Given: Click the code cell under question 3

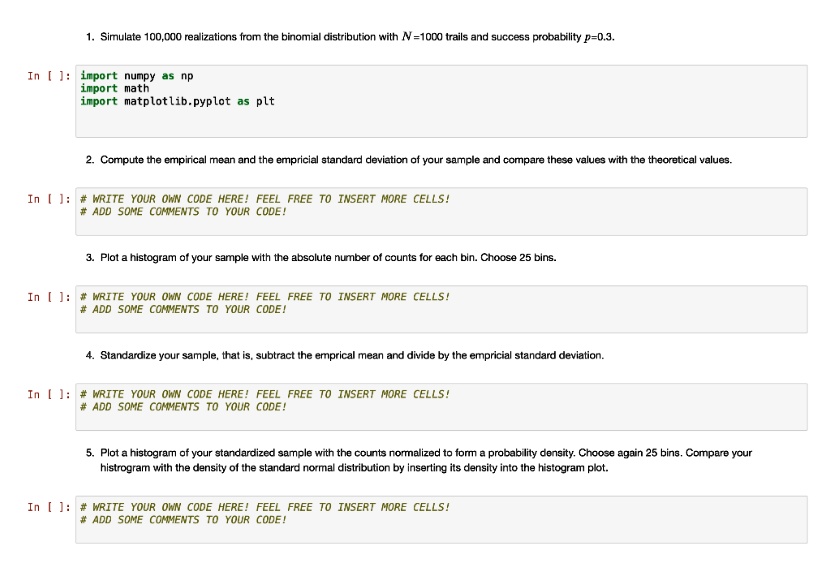Looking at the screenshot, I should click(441, 309).
